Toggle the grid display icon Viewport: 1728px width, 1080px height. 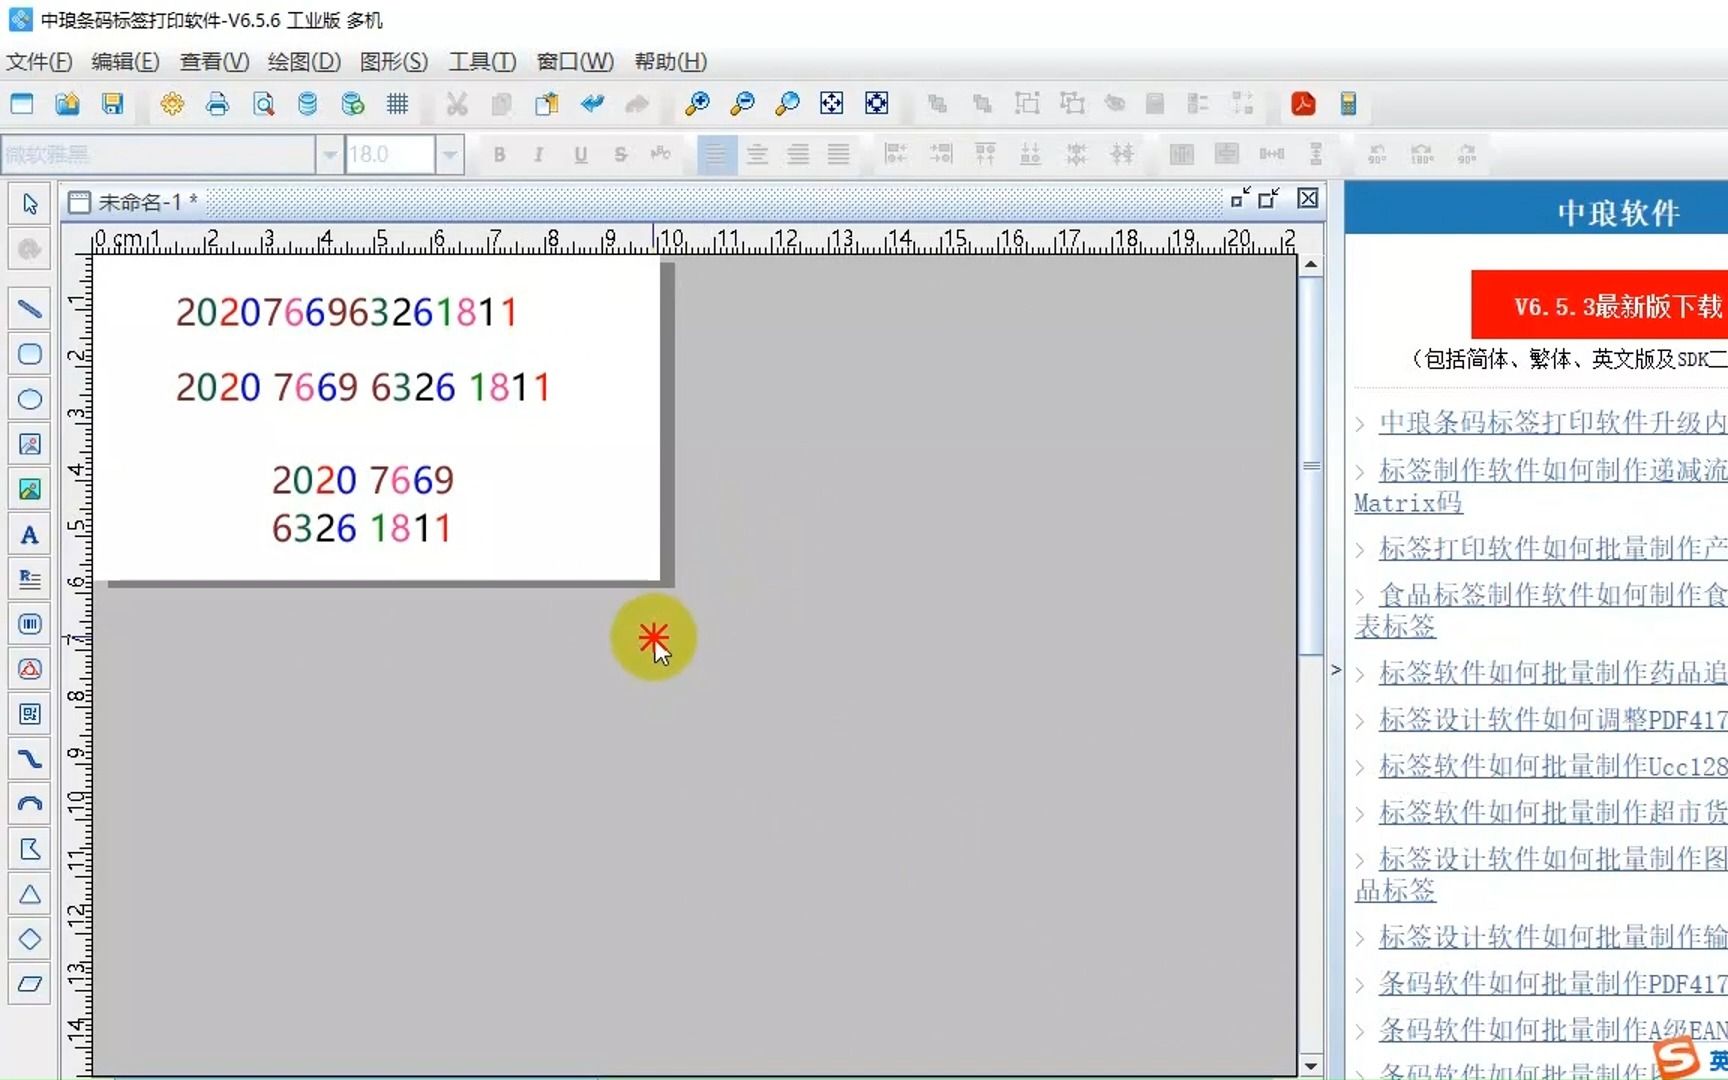pyautogui.click(x=398, y=104)
